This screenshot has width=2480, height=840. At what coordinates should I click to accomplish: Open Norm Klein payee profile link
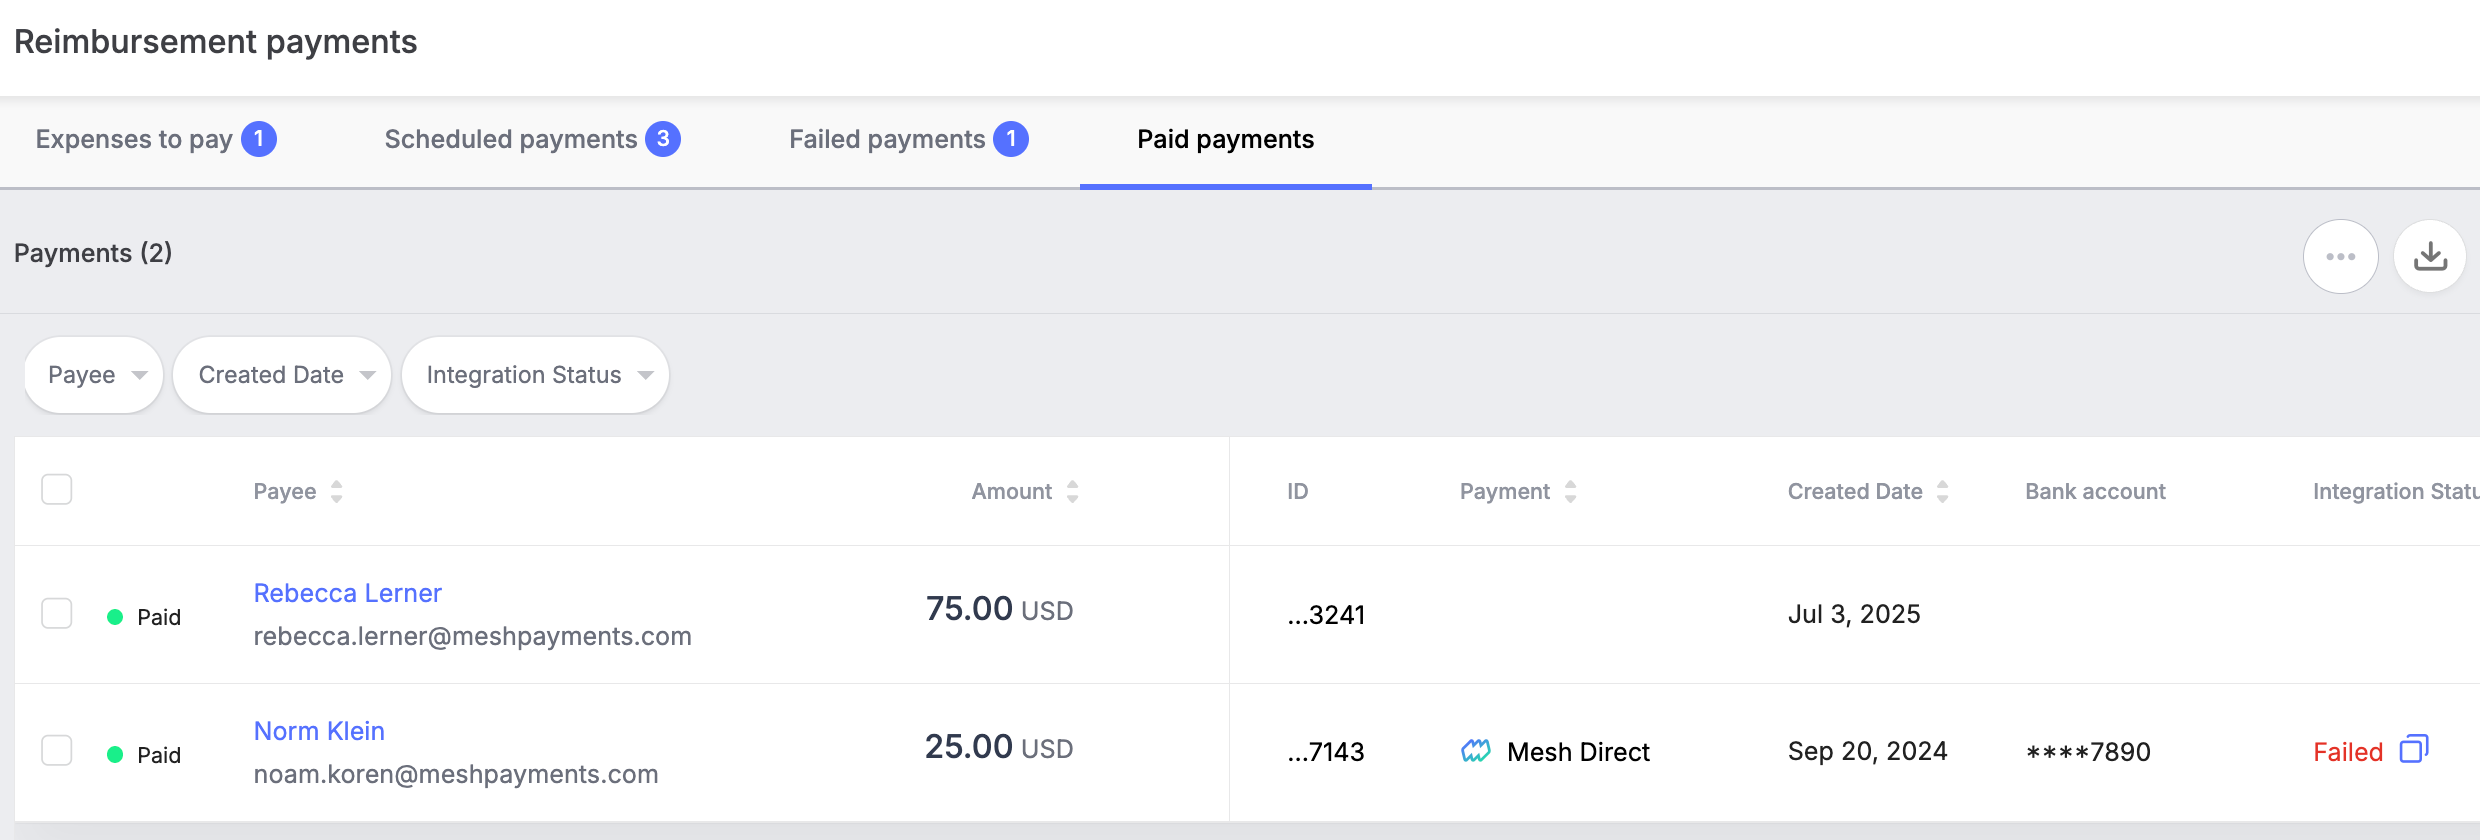(x=319, y=731)
